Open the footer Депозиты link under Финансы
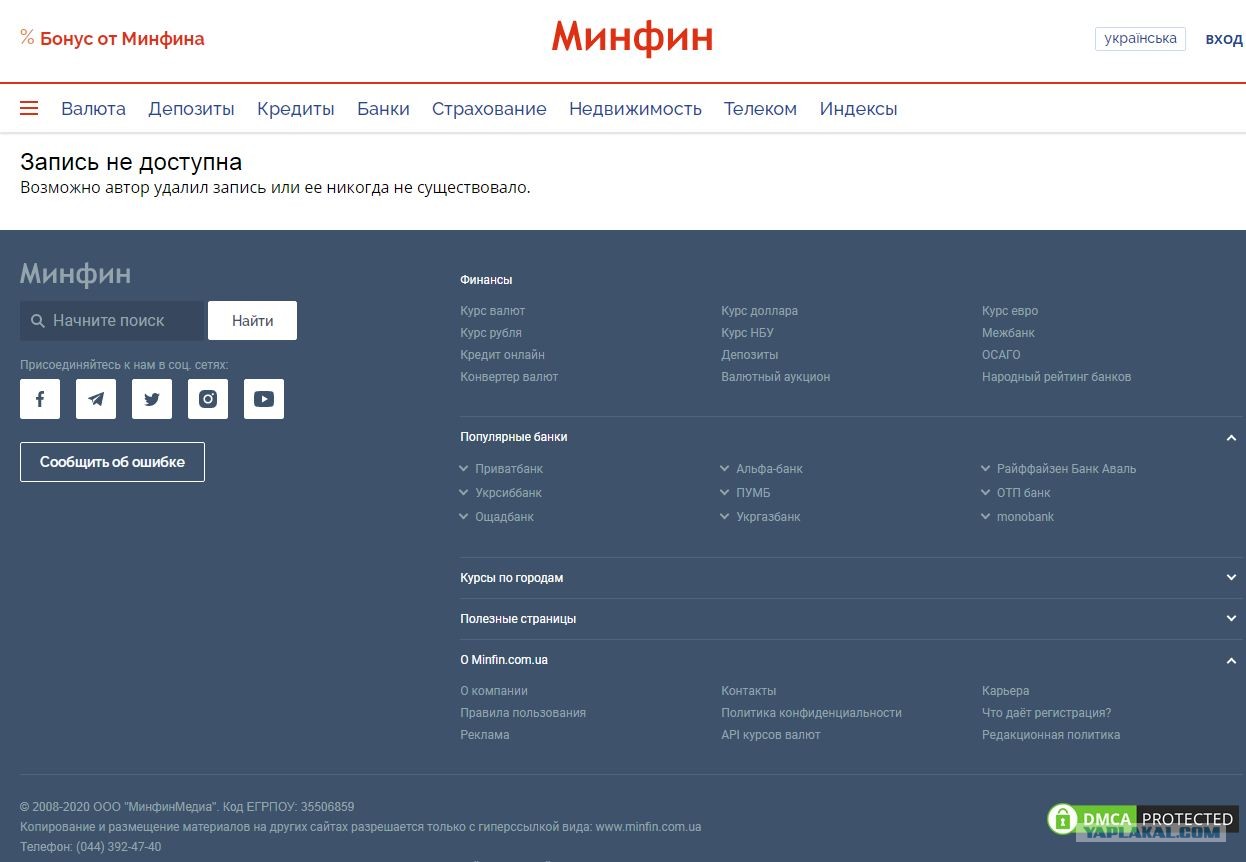Screen dimensions: 1246x862 tap(749, 355)
